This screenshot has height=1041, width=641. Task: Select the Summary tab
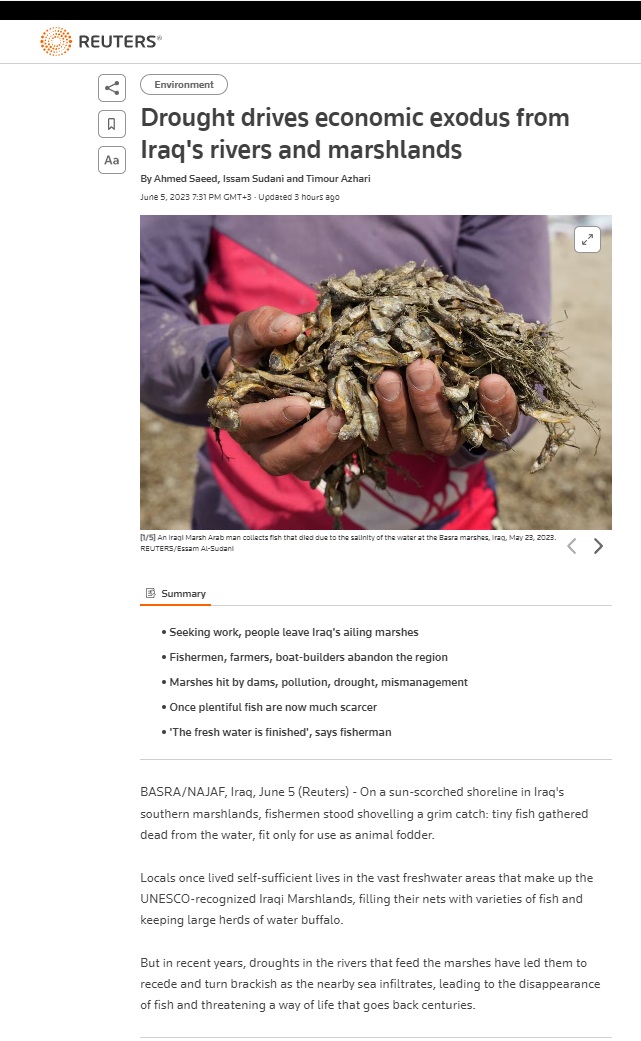(x=176, y=594)
